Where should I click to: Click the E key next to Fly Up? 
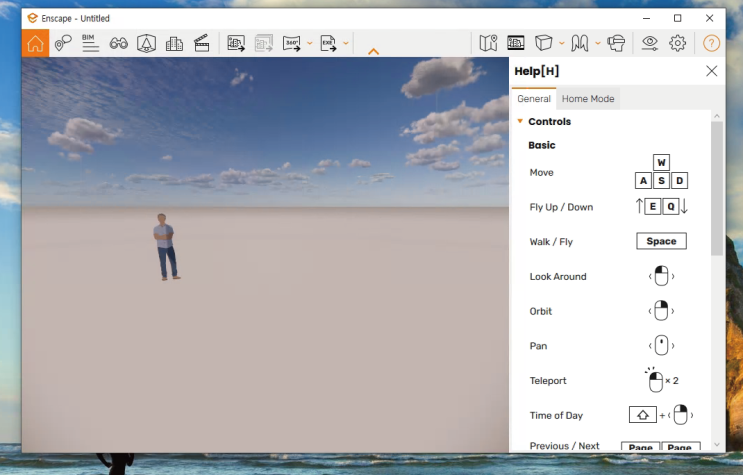tap(652, 206)
